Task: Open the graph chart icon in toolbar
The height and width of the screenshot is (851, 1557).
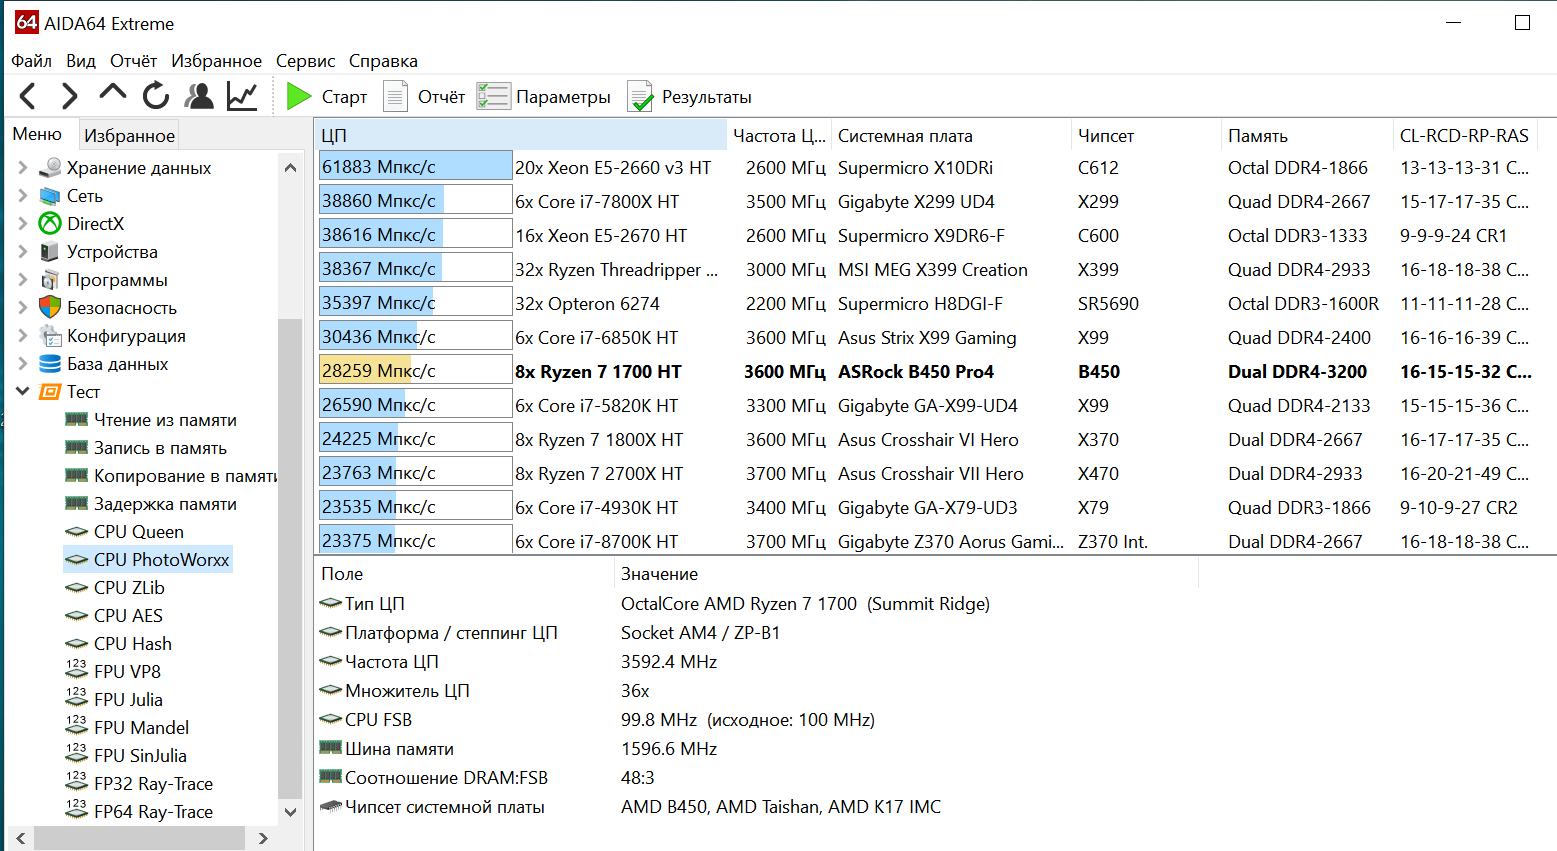Action: [242, 96]
